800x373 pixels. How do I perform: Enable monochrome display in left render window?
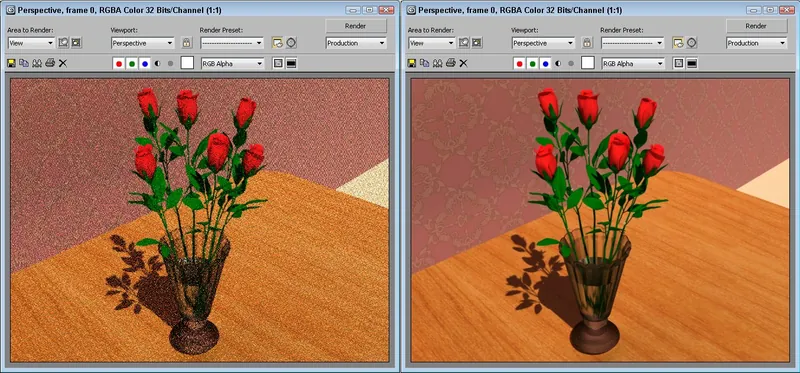pyautogui.click(x=170, y=63)
